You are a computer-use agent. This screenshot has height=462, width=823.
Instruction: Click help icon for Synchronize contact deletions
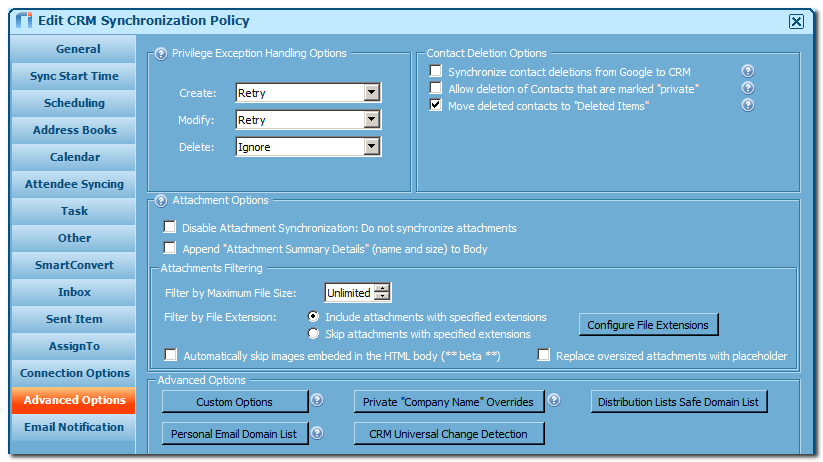pyautogui.click(x=748, y=71)
